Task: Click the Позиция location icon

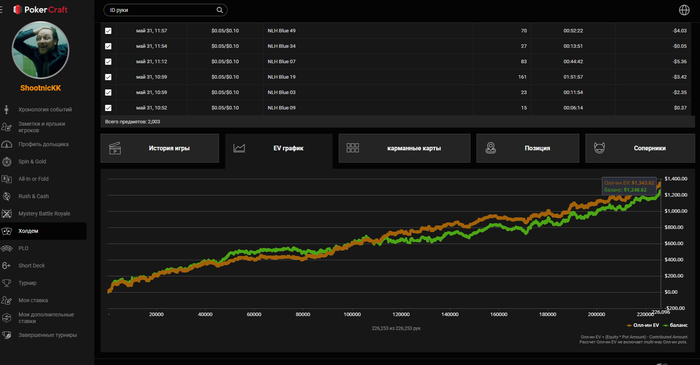Action: coord(491,148)
